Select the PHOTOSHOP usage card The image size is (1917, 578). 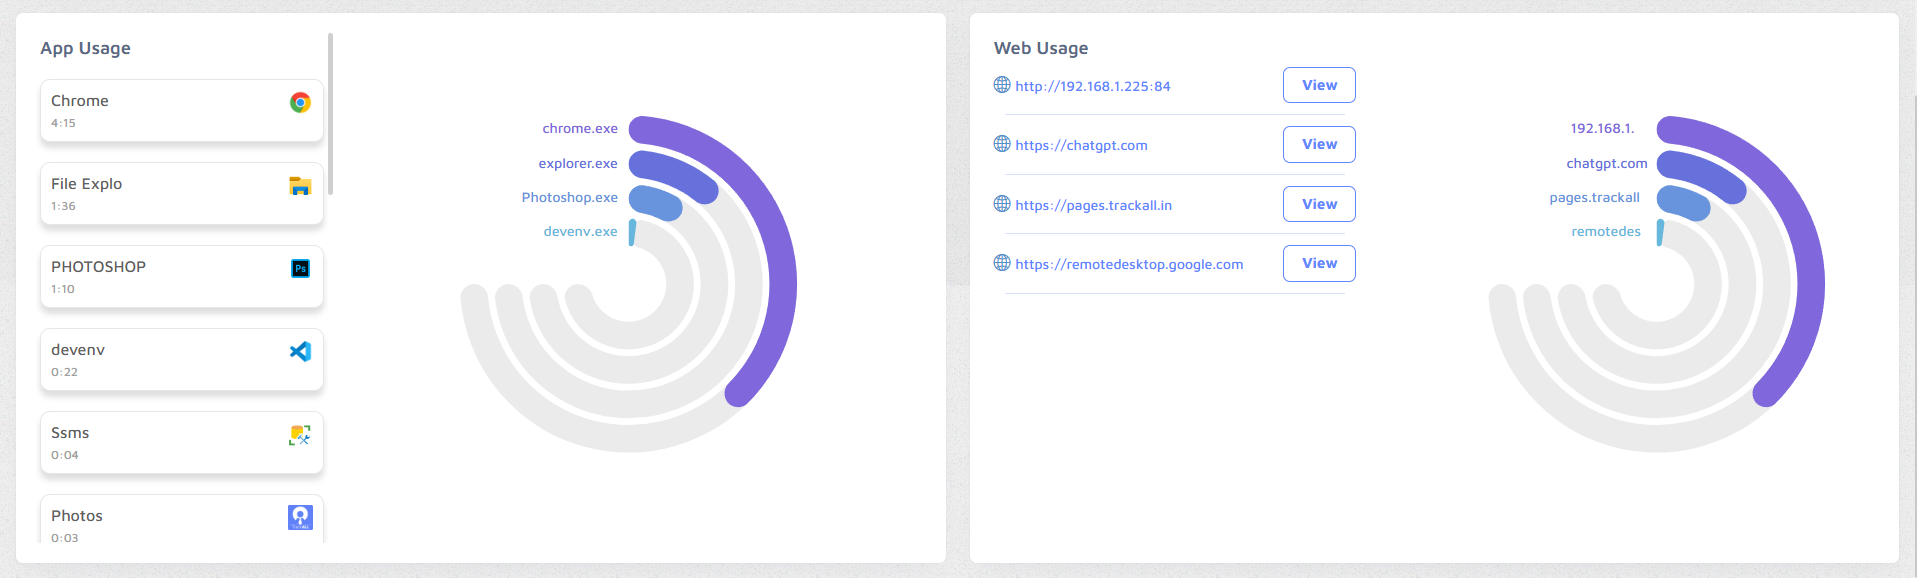click(182, 277)
